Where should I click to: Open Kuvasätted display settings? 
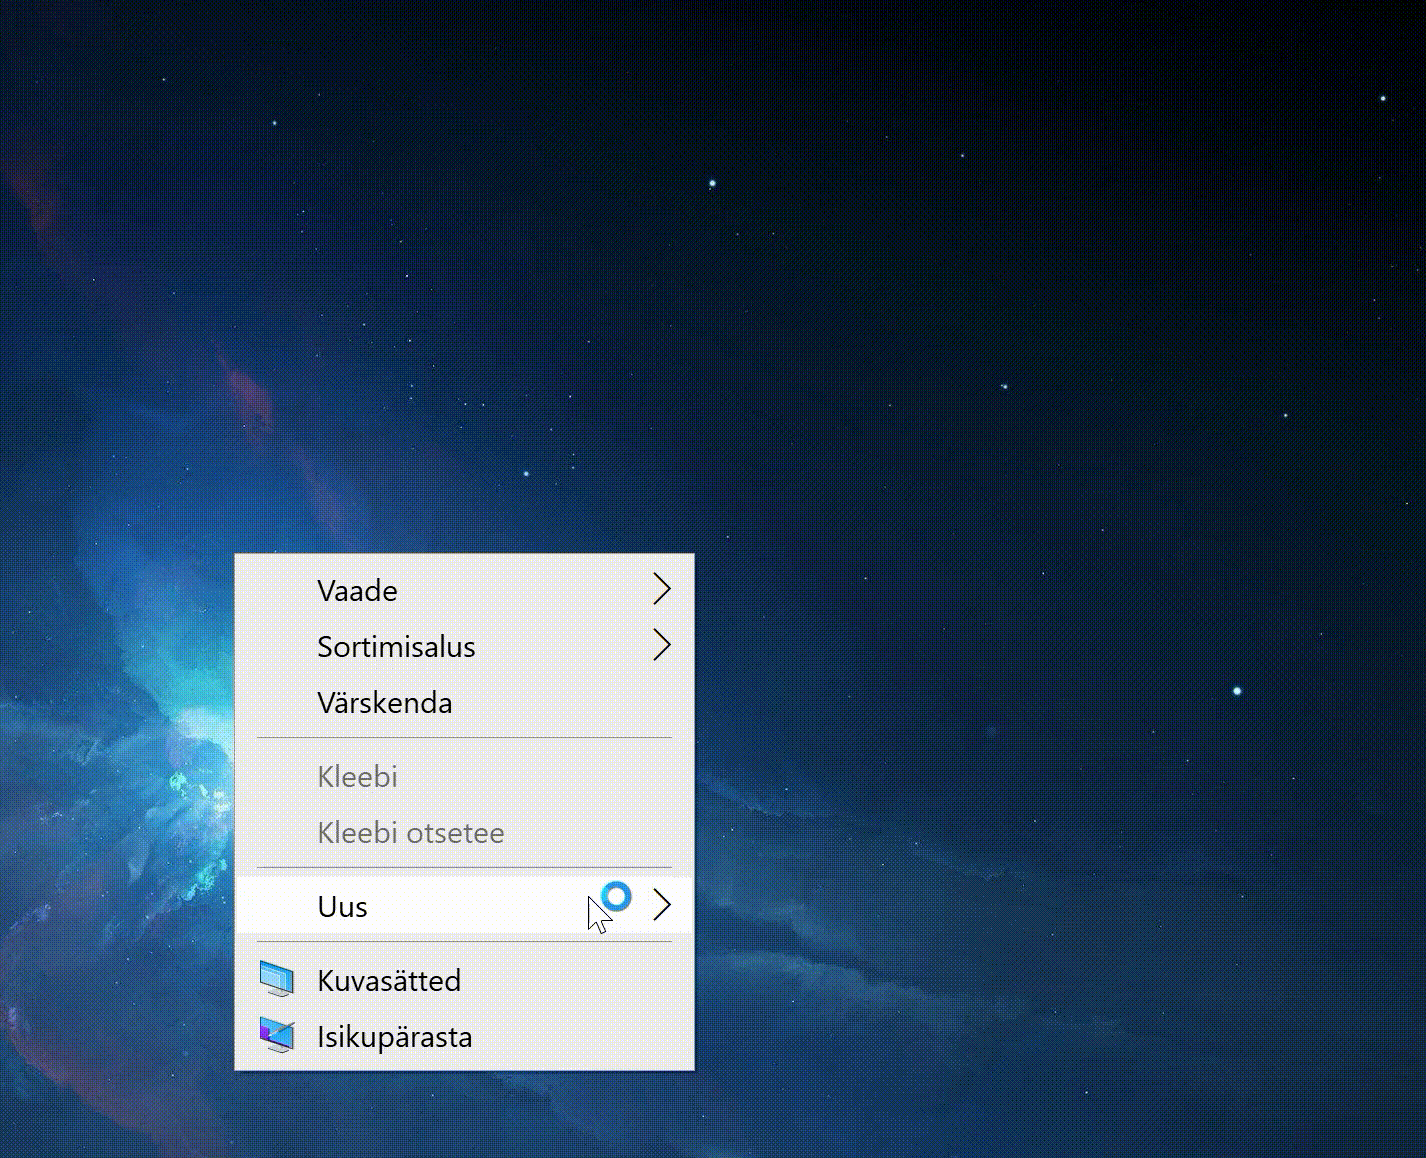point(389,981)
